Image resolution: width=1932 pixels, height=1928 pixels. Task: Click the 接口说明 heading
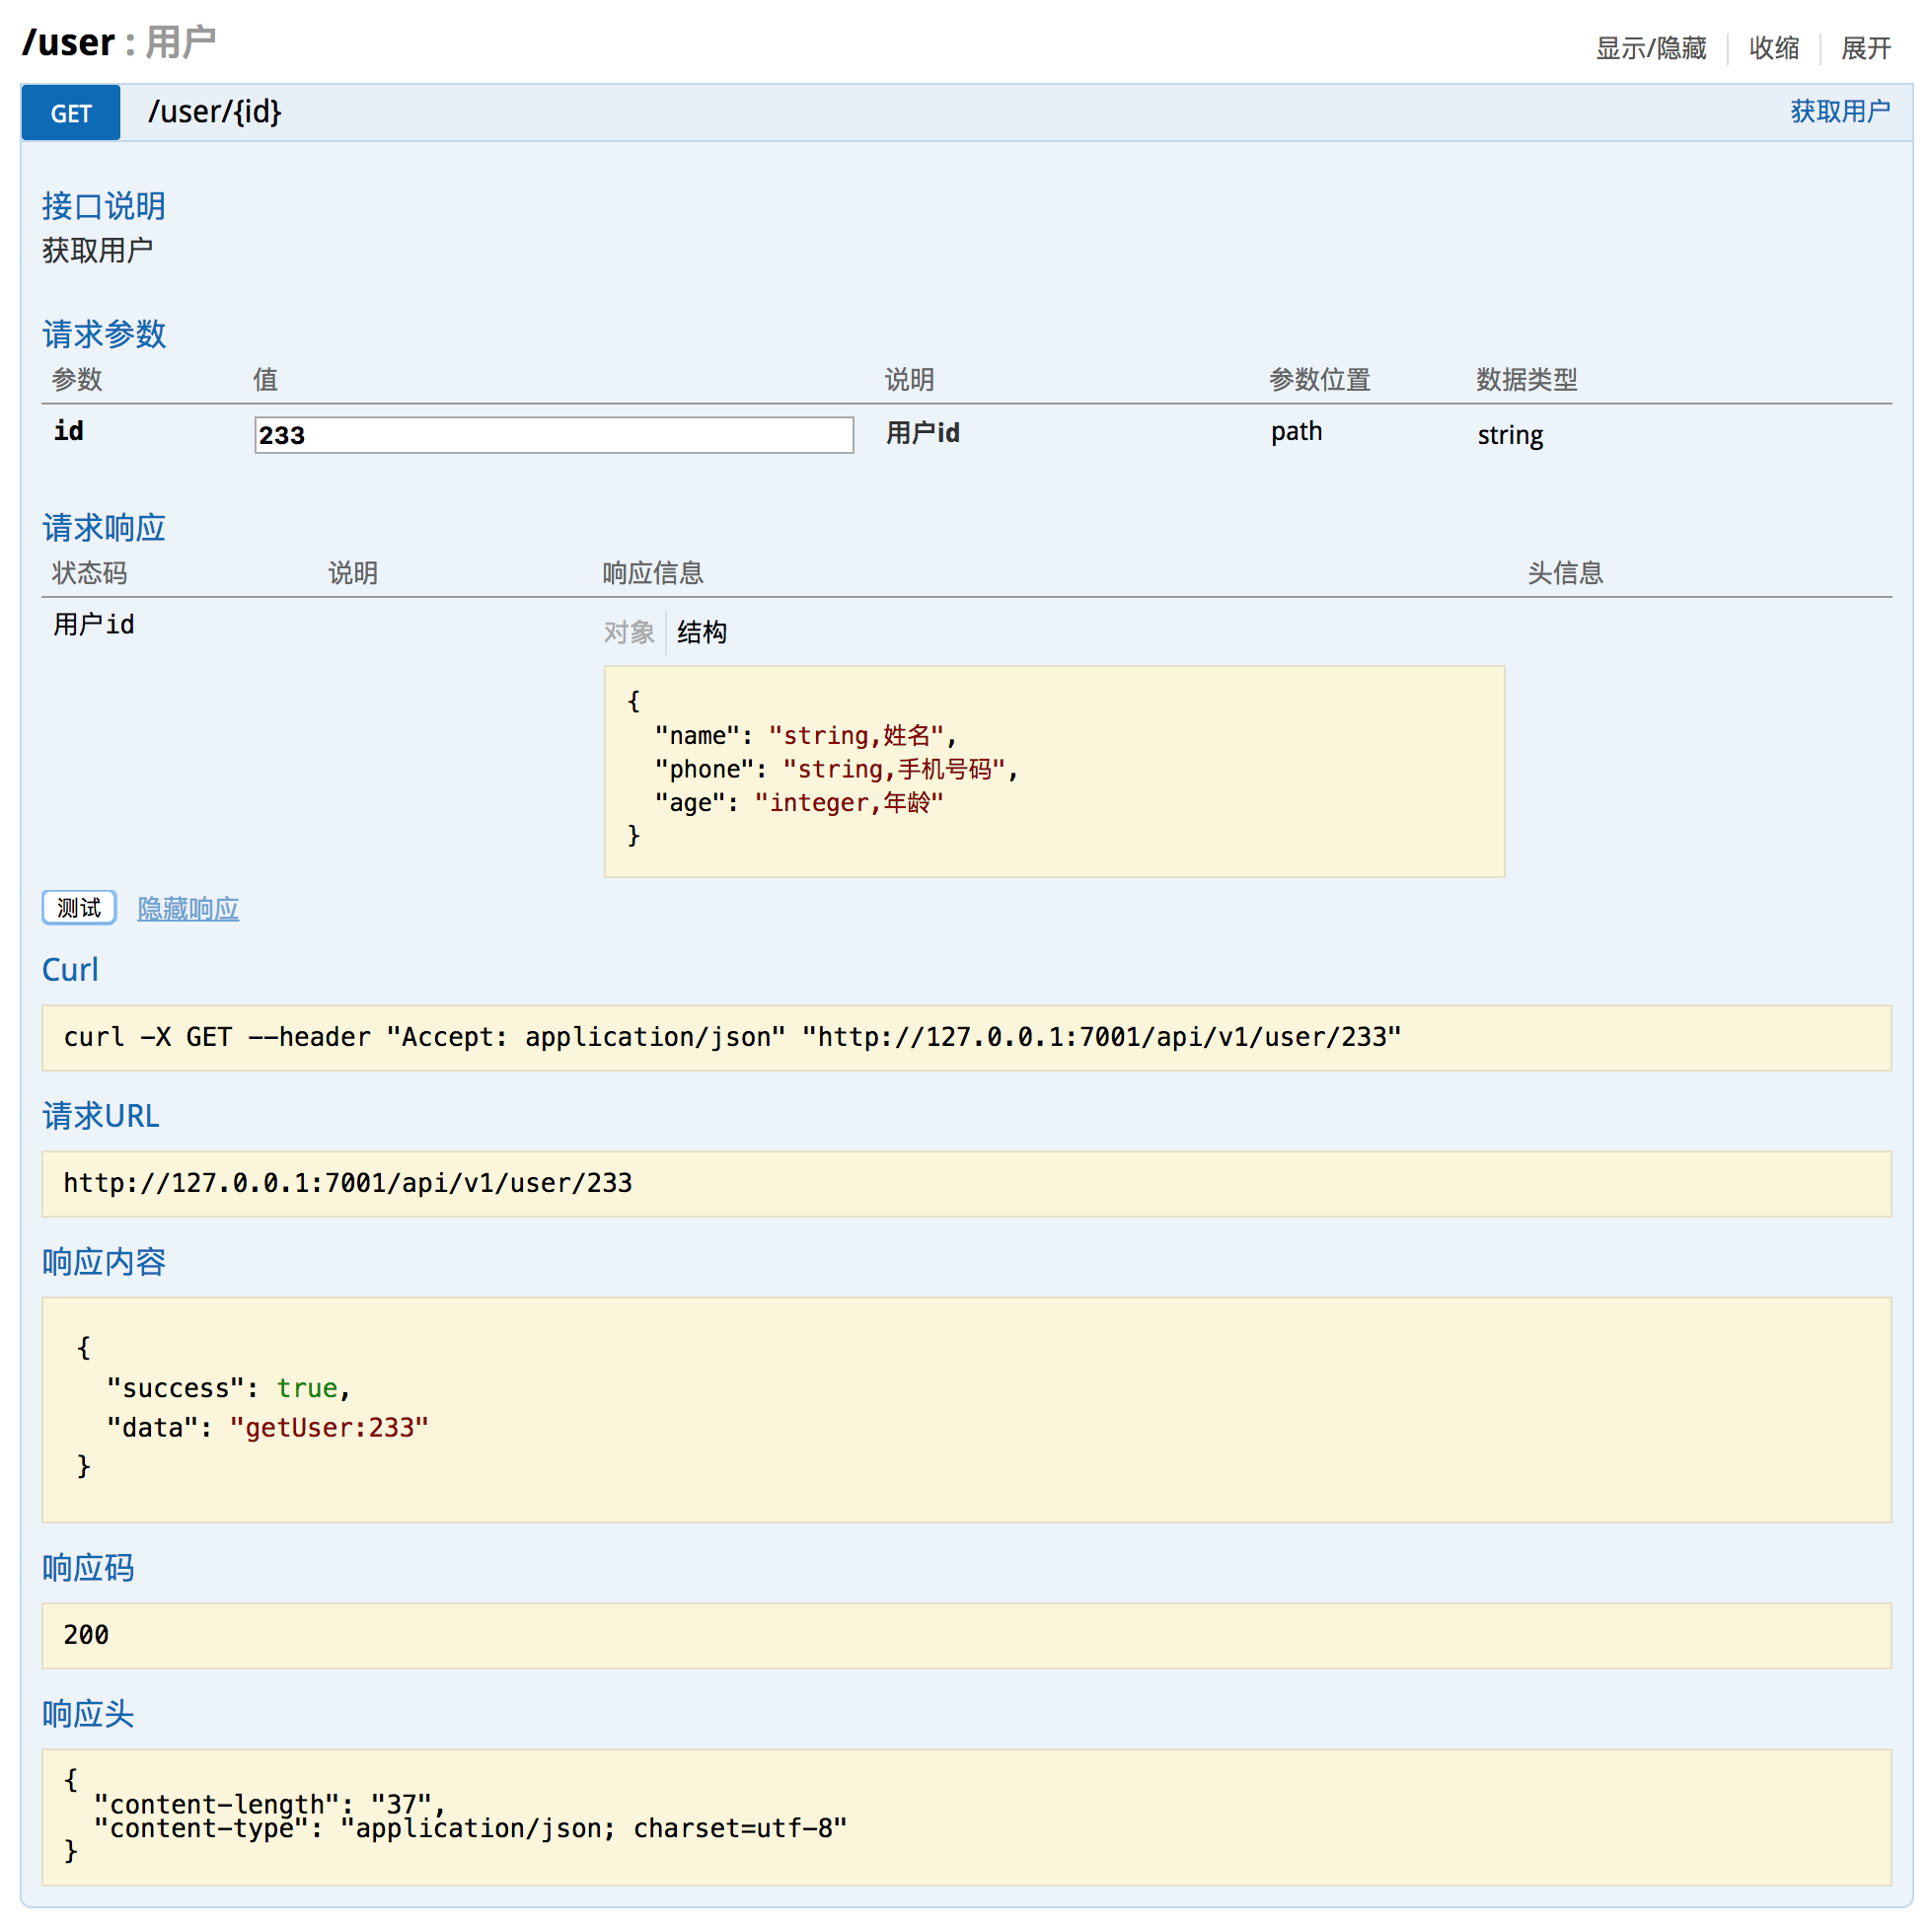[x=103, y=206]
